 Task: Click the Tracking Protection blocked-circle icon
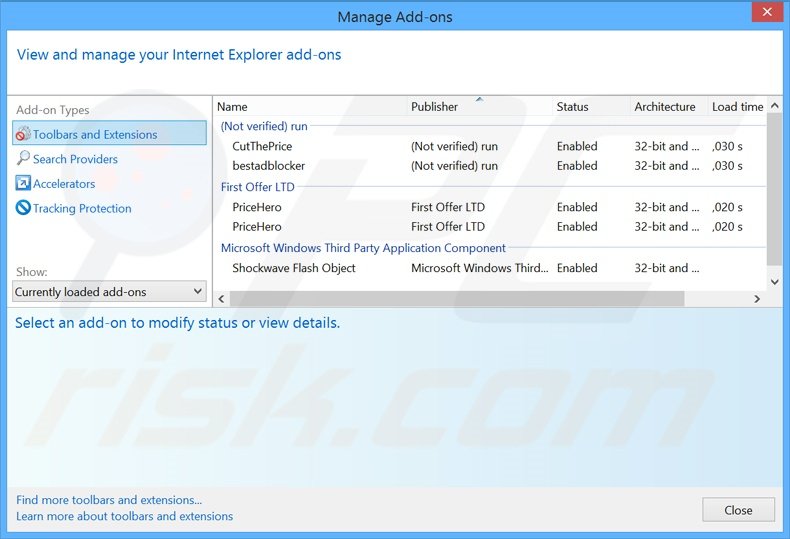(x=23, y=208)
